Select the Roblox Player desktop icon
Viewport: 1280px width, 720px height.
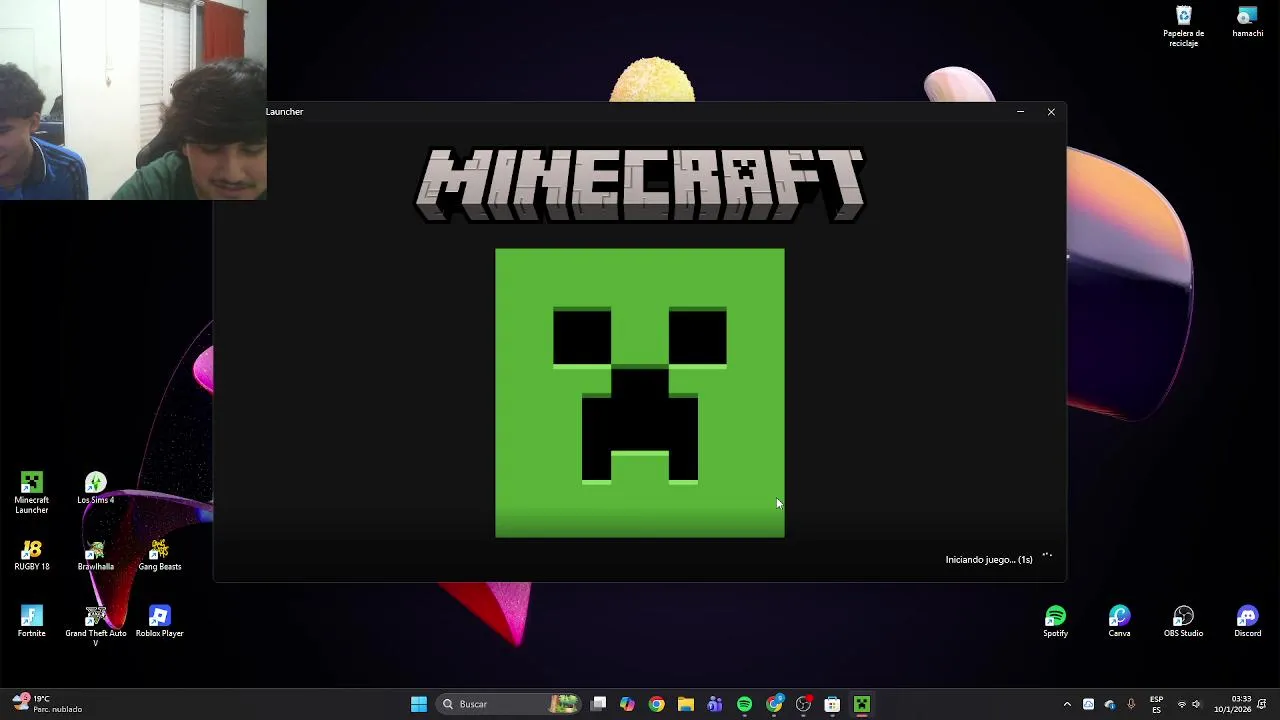point(159,621)
